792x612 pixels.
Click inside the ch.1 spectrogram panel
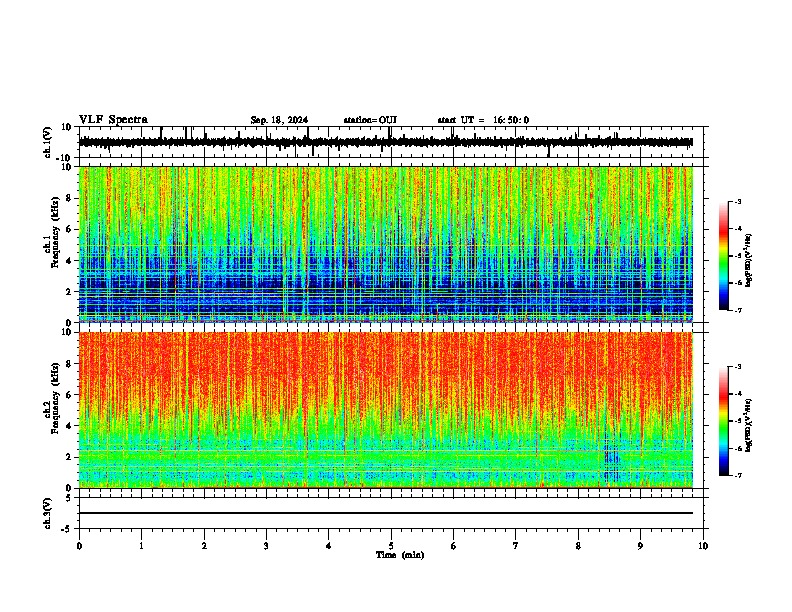(385, 244)
